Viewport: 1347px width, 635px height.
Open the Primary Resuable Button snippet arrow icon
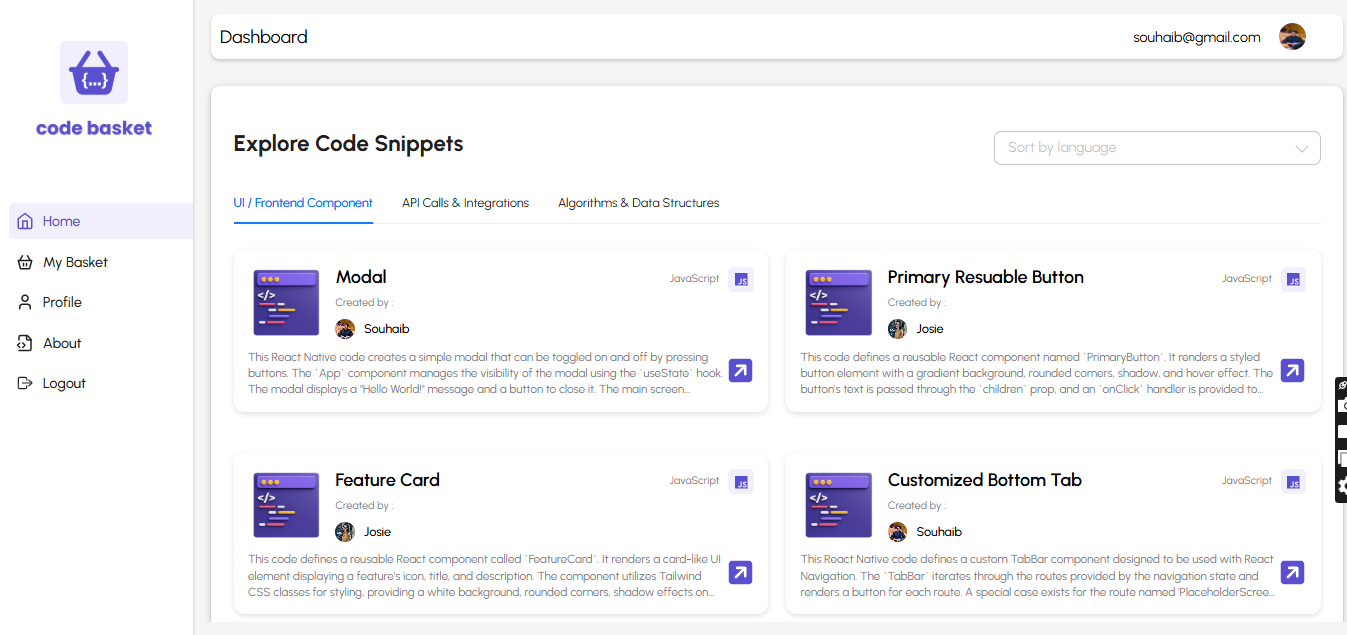[x=1292, y=370]
